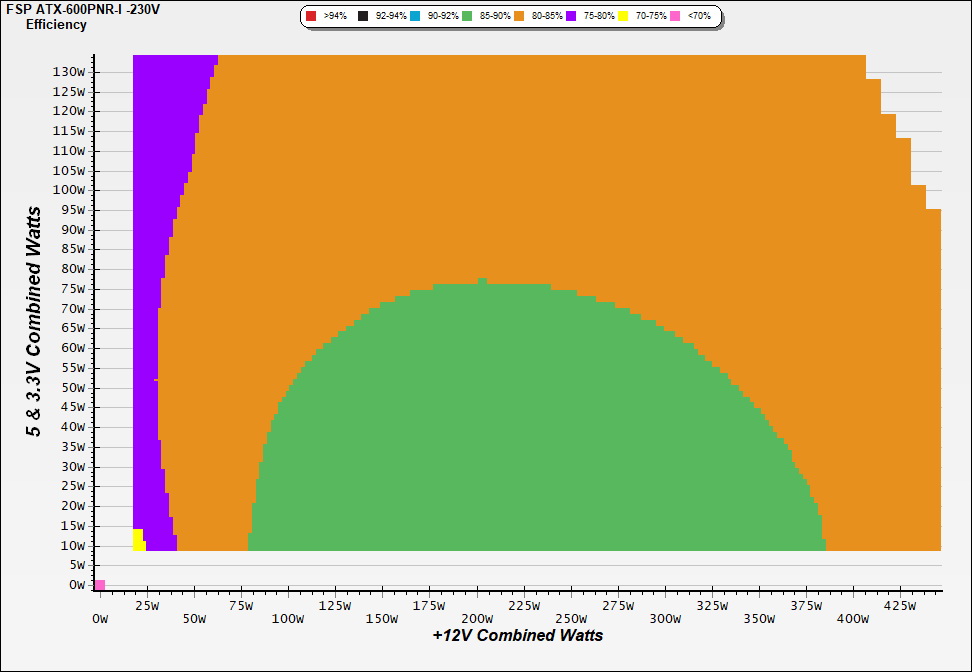Click the +12V Combined Watts axis title

coord(518,635)
